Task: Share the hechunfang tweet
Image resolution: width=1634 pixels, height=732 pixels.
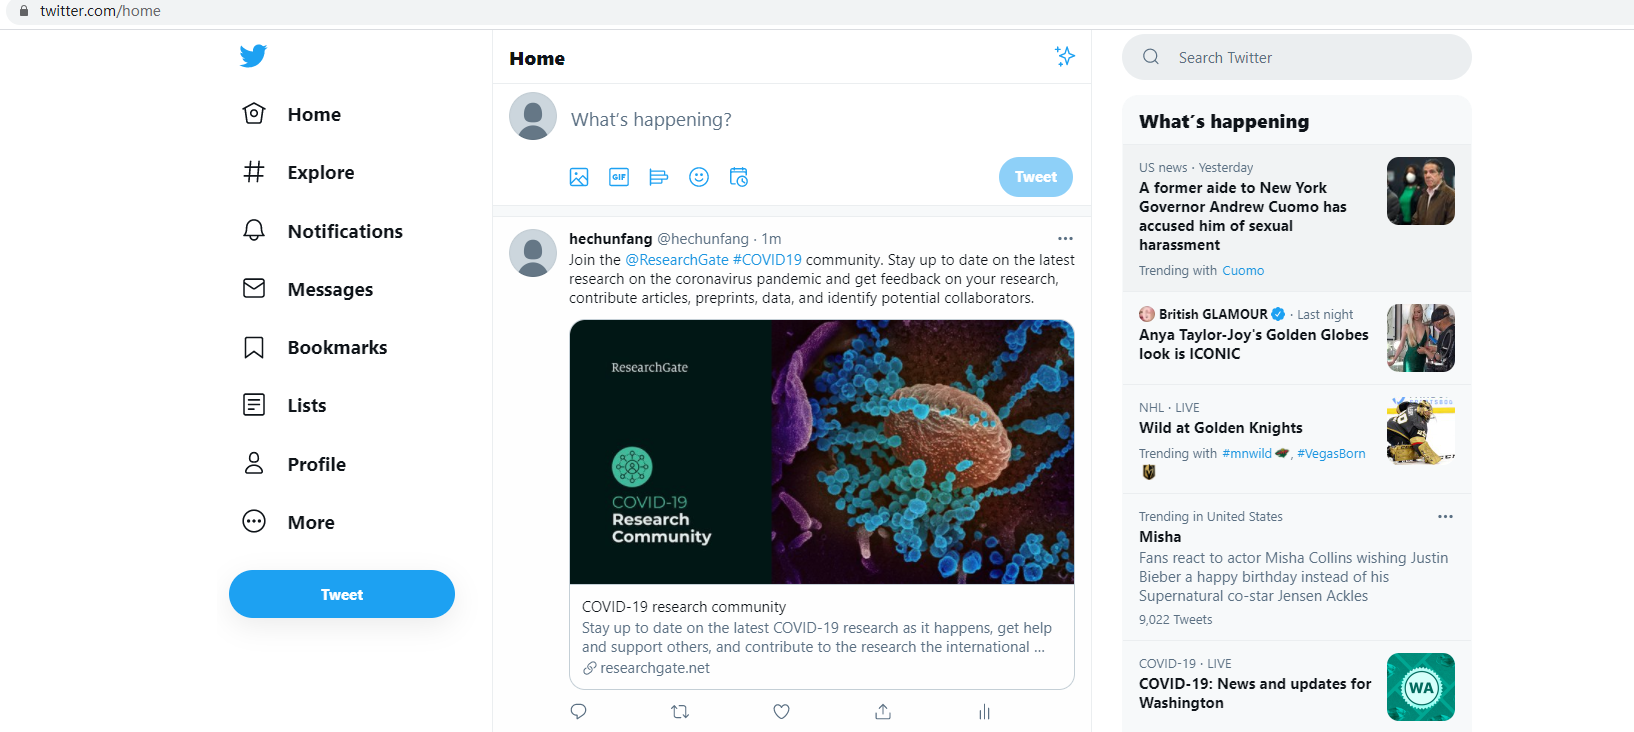Action: click(883, 712)
